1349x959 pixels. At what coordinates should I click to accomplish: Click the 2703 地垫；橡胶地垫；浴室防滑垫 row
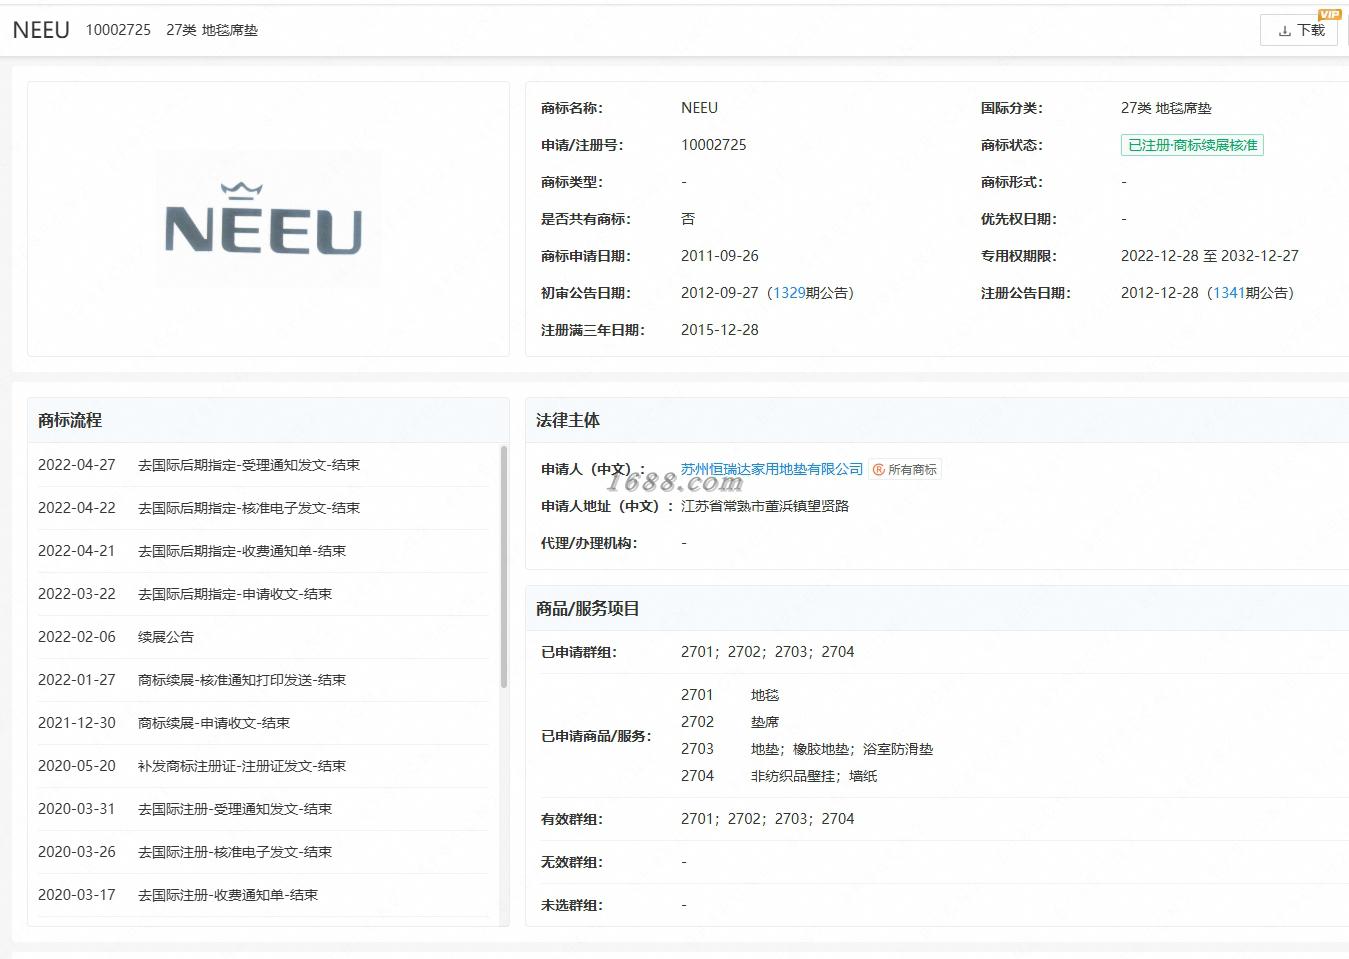(x=807, y=749)
